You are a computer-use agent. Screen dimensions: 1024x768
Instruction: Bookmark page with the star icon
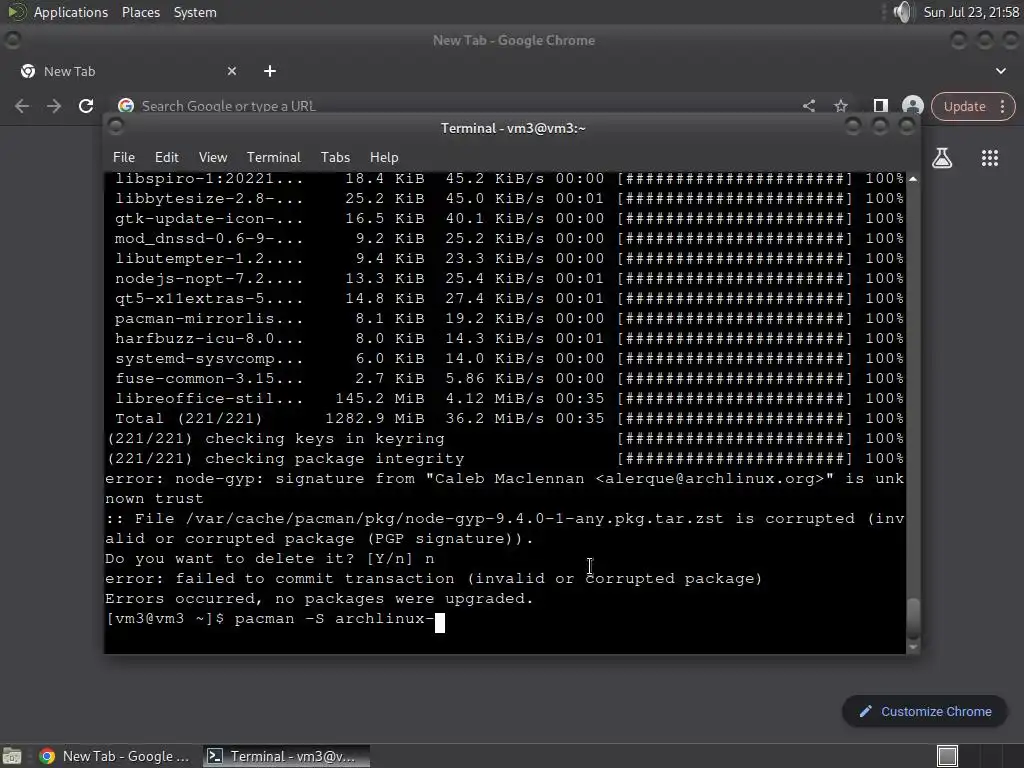point(840,106)
